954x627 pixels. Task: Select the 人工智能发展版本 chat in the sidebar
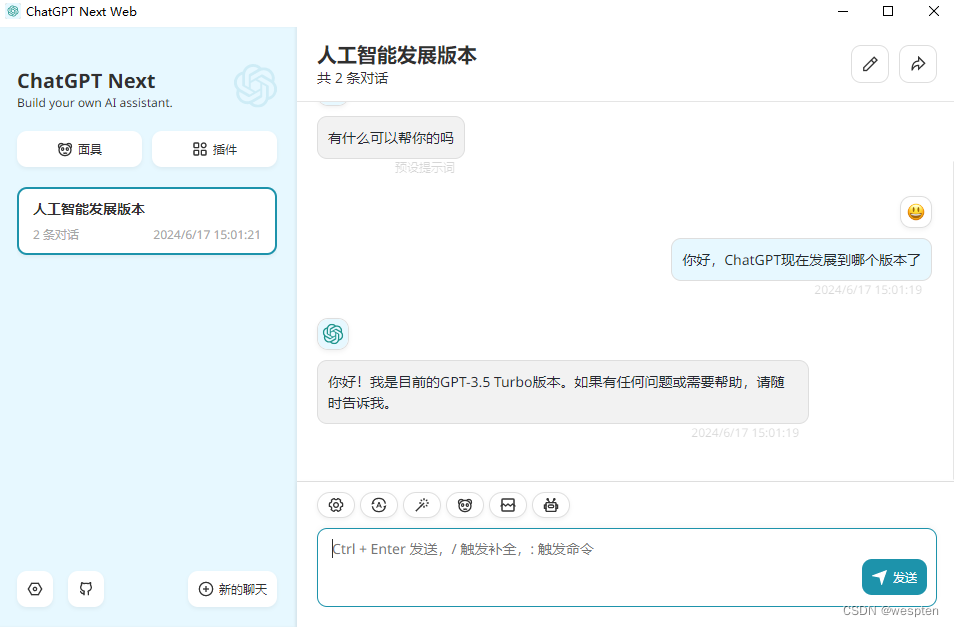tap(147, 221)
